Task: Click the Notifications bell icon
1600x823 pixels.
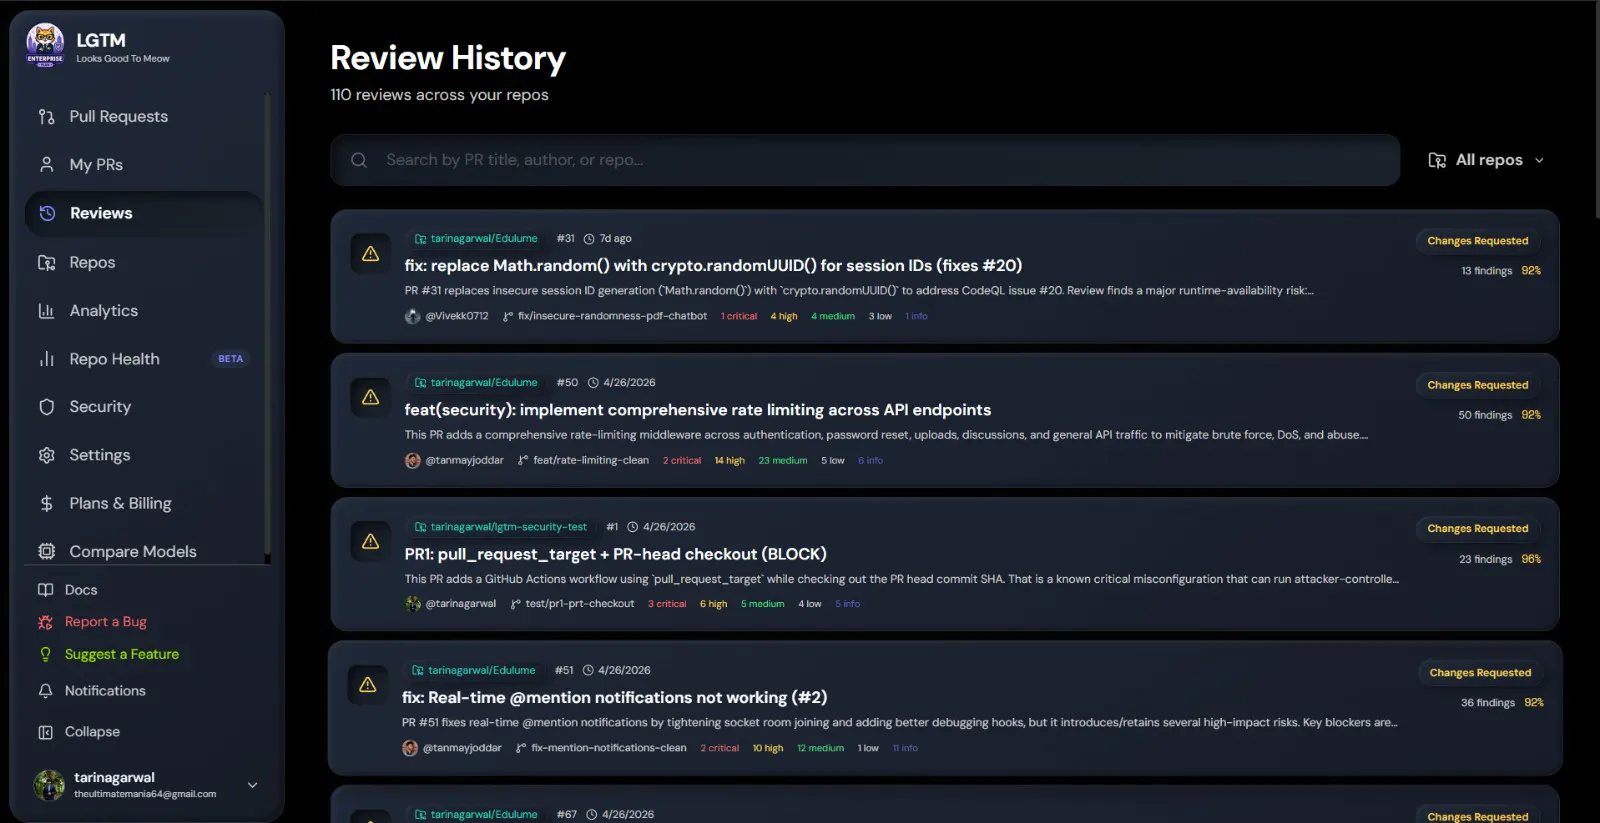Action: pos(45,691)
